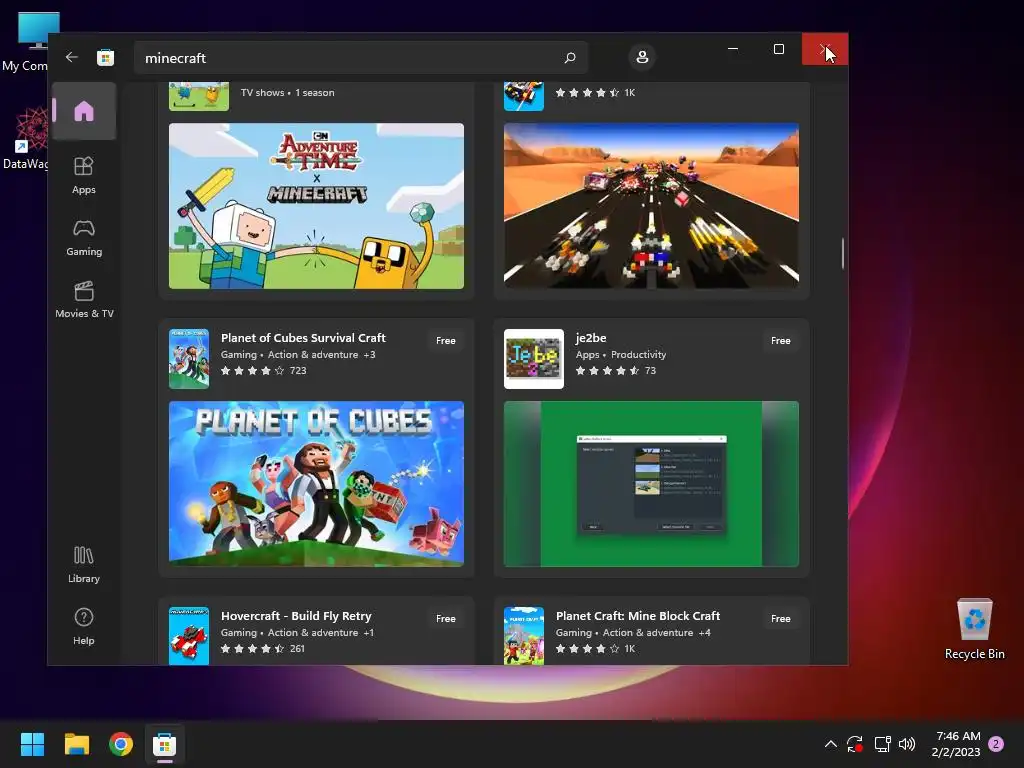The image size is (1024, 768).
Task: Open the je2be green screenshot preview
Action: pyautogui.click(x=651, y=484)
